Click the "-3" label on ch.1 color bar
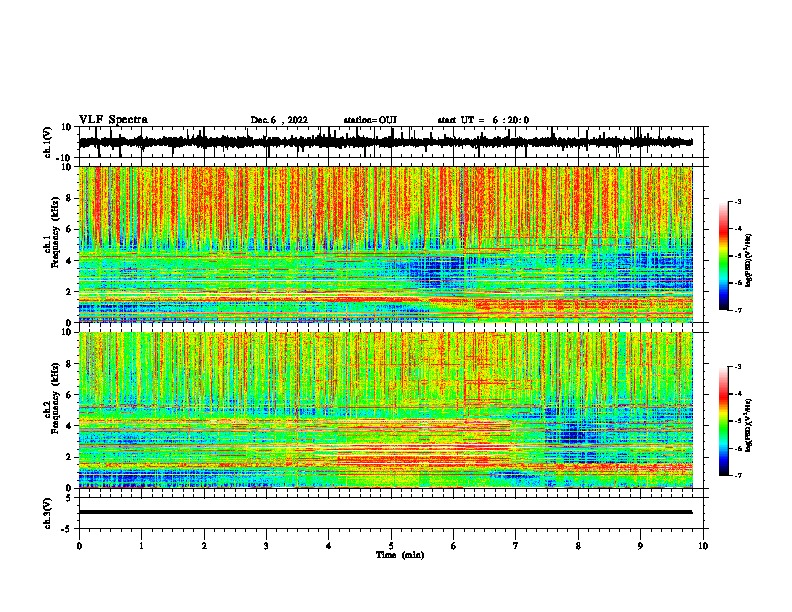 point(737,201)
